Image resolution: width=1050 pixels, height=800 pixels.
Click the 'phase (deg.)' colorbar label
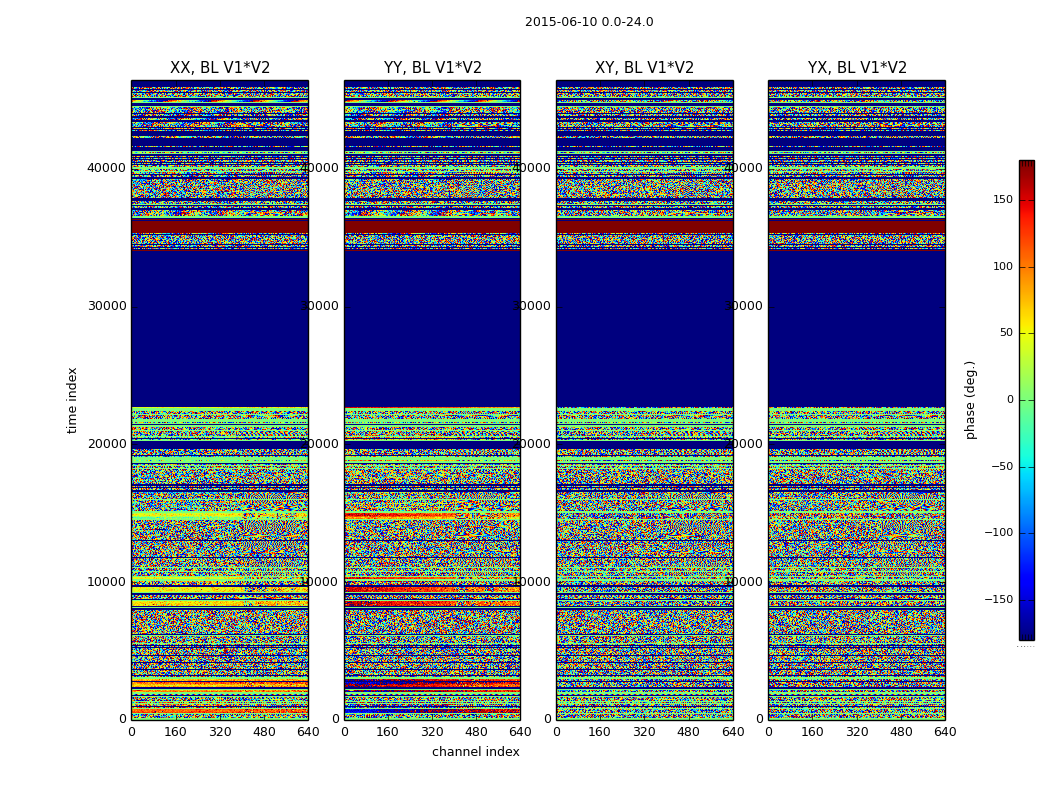coord(970,400)
